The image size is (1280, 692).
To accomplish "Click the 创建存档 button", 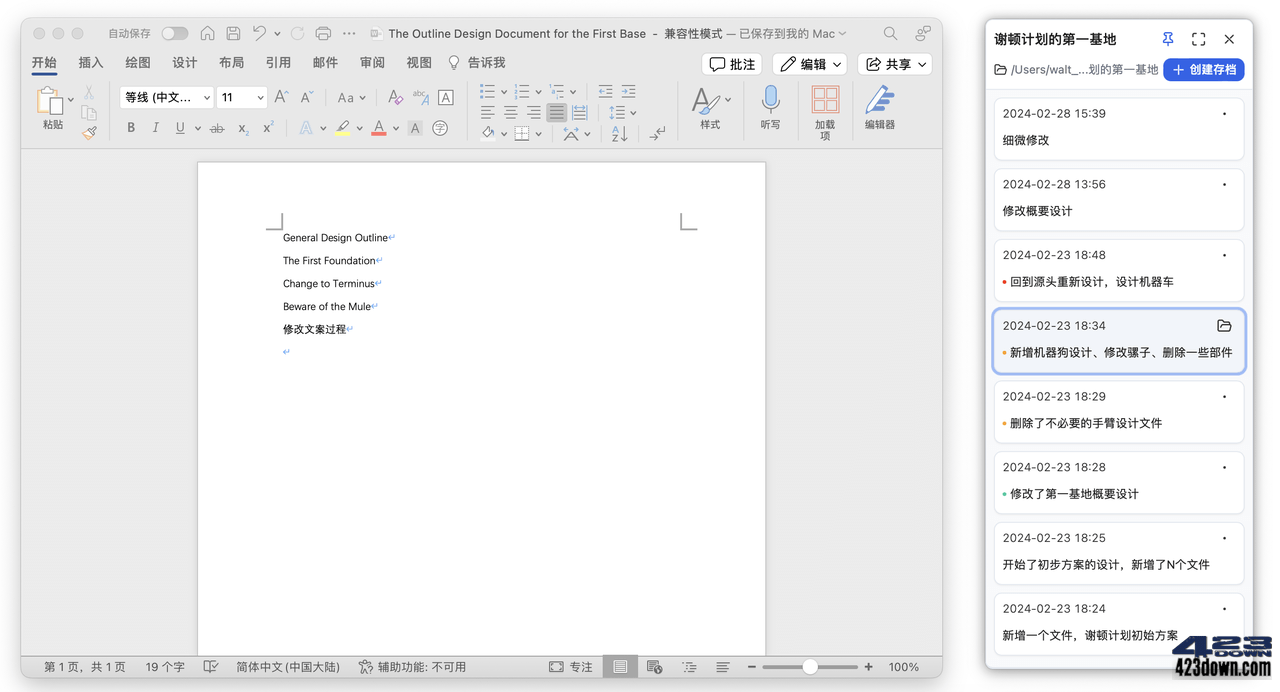I will [x=1204, y=70].
